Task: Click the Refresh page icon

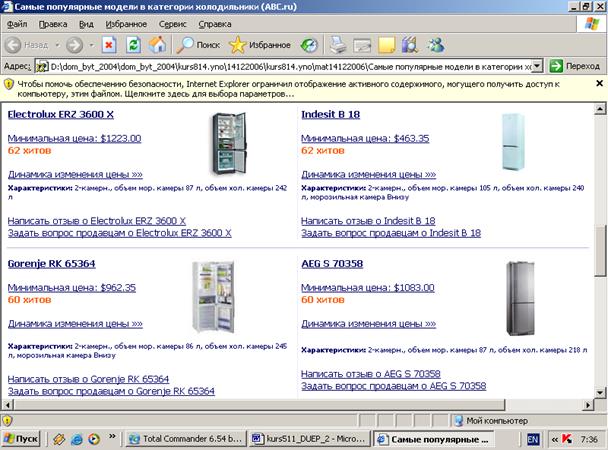Action: tap(132, 44)
